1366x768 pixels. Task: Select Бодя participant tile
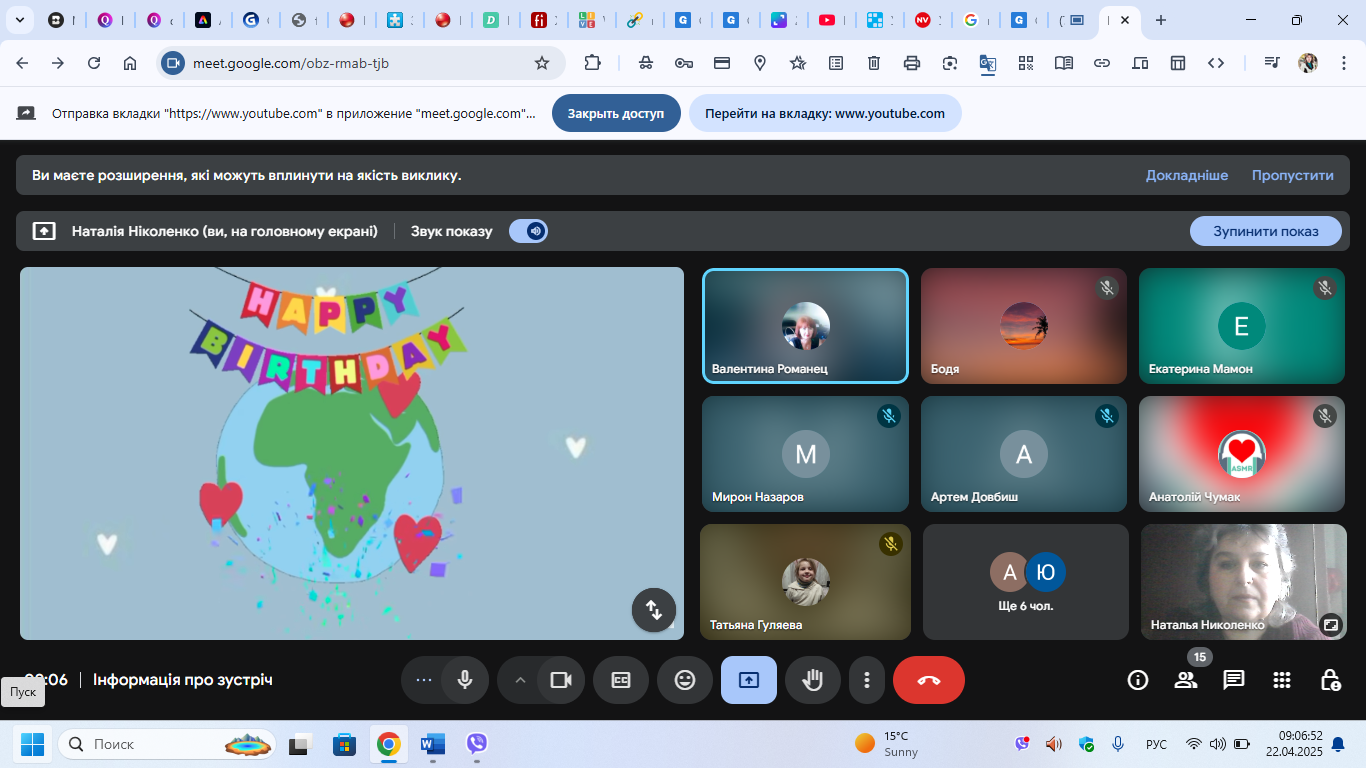click(x=1024, y=326)
